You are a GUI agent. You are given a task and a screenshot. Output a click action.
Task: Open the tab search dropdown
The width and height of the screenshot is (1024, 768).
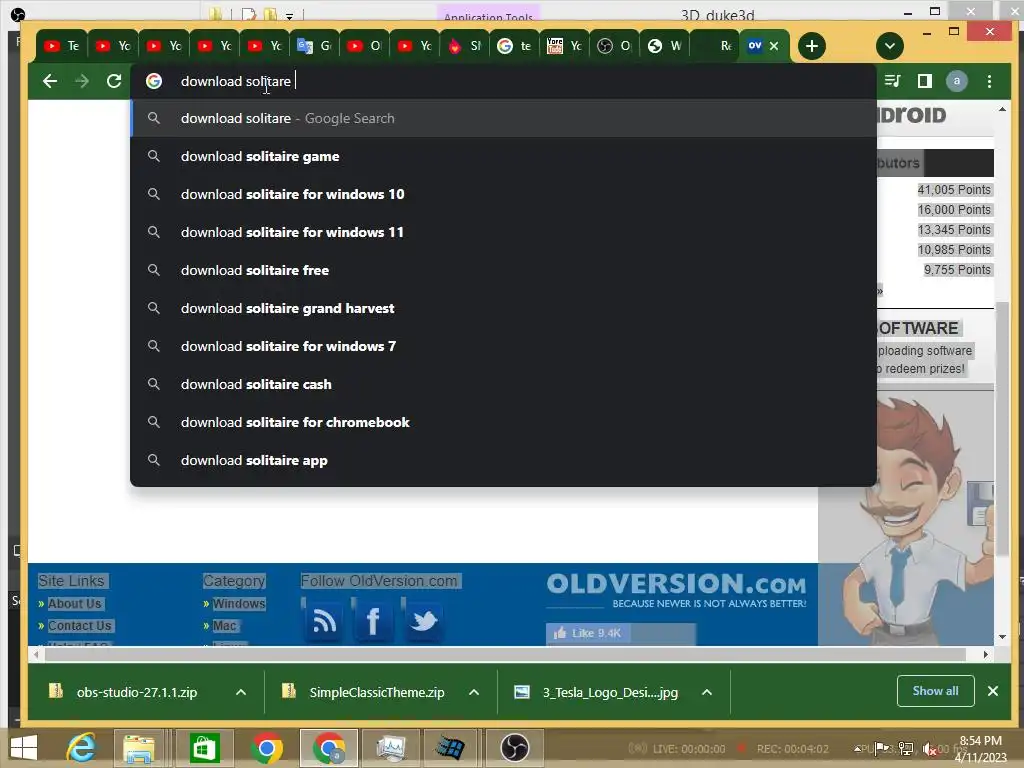pos(889,46)
